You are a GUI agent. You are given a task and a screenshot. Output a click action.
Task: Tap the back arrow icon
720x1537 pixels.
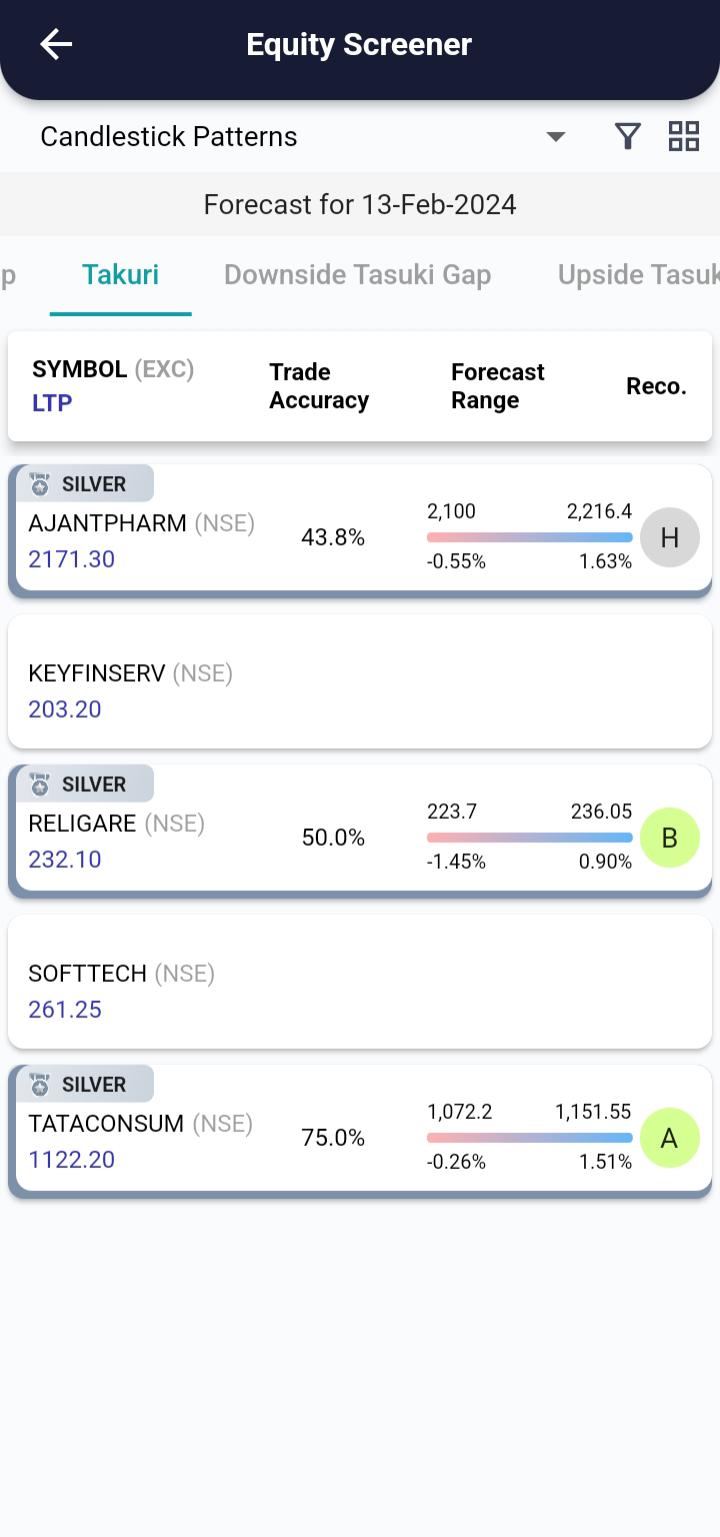coord(56,44)
